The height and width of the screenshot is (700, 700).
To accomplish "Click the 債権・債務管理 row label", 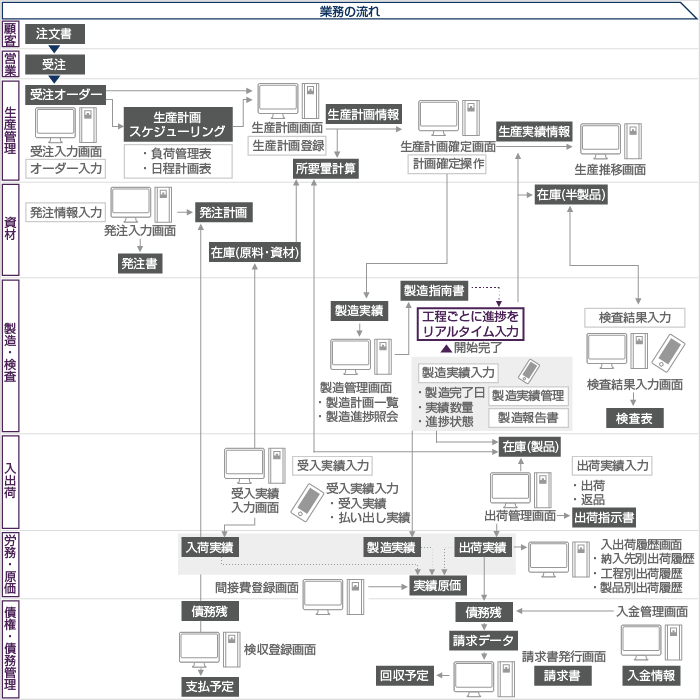I will pos(10,648).
